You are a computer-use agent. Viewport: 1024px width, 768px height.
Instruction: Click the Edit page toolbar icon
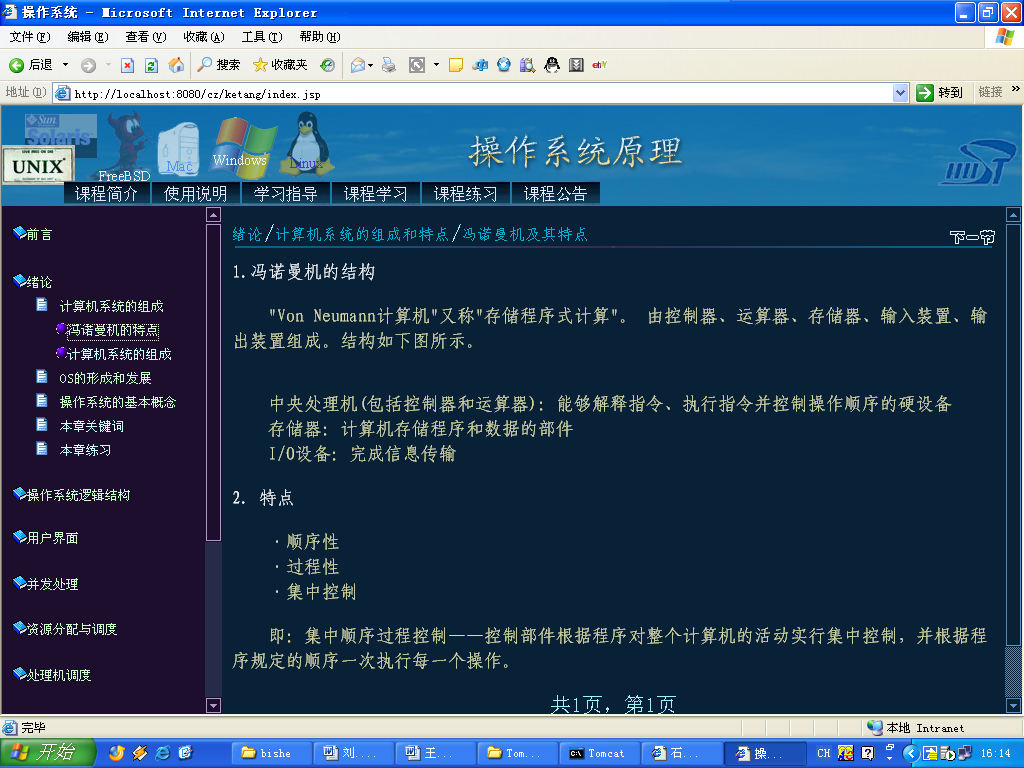pos(417,65)
